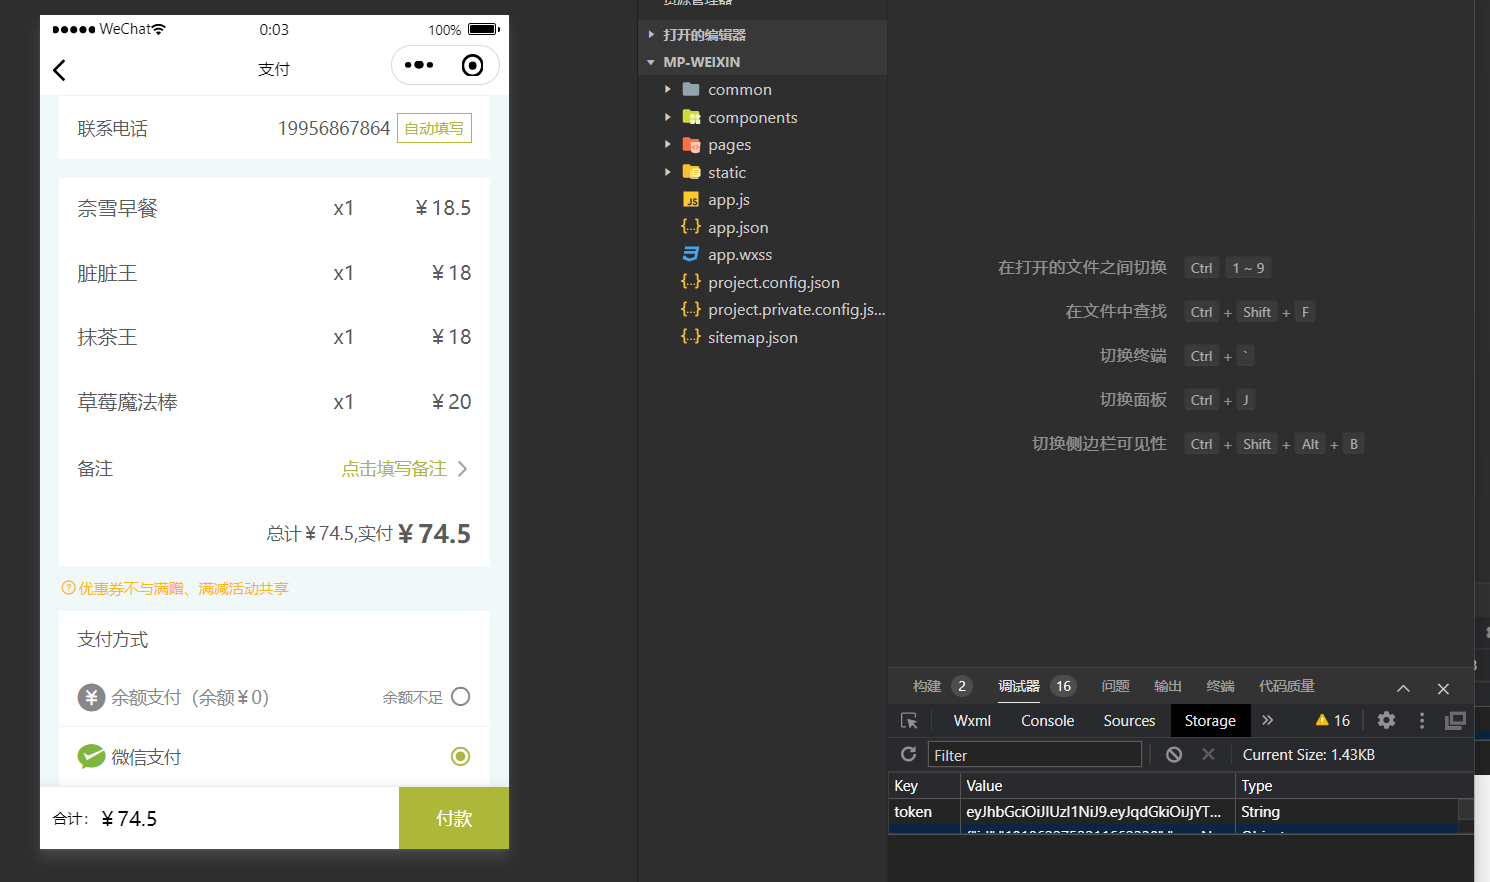Activate the element inspector picker icon

pyautogui.click(x=909, y=720)
